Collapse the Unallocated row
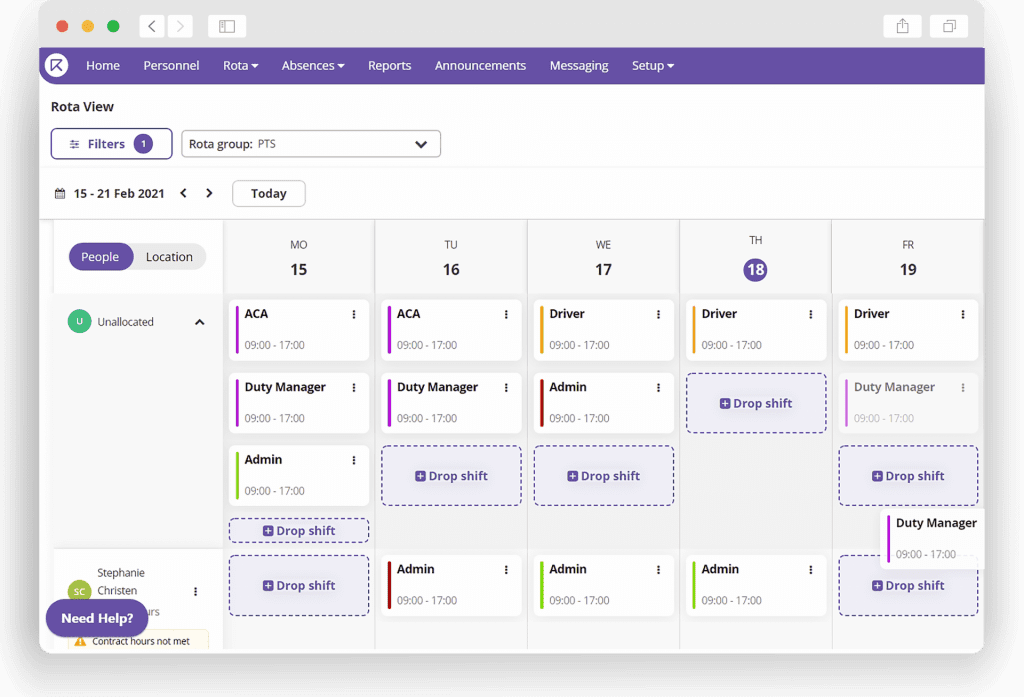The width and height of the screenshot is (1024, 697). pyautogui.click(x=199, y=322)
